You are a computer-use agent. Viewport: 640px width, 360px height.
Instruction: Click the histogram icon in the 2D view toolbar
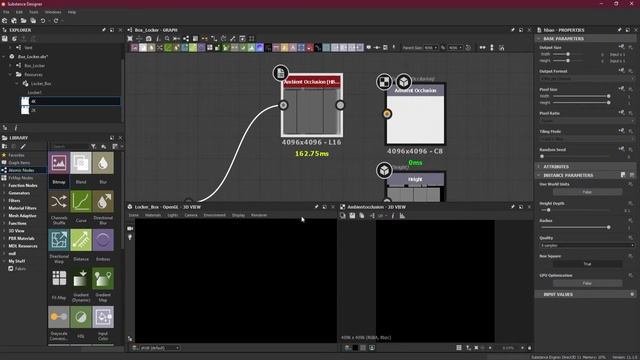click(402, 216)
